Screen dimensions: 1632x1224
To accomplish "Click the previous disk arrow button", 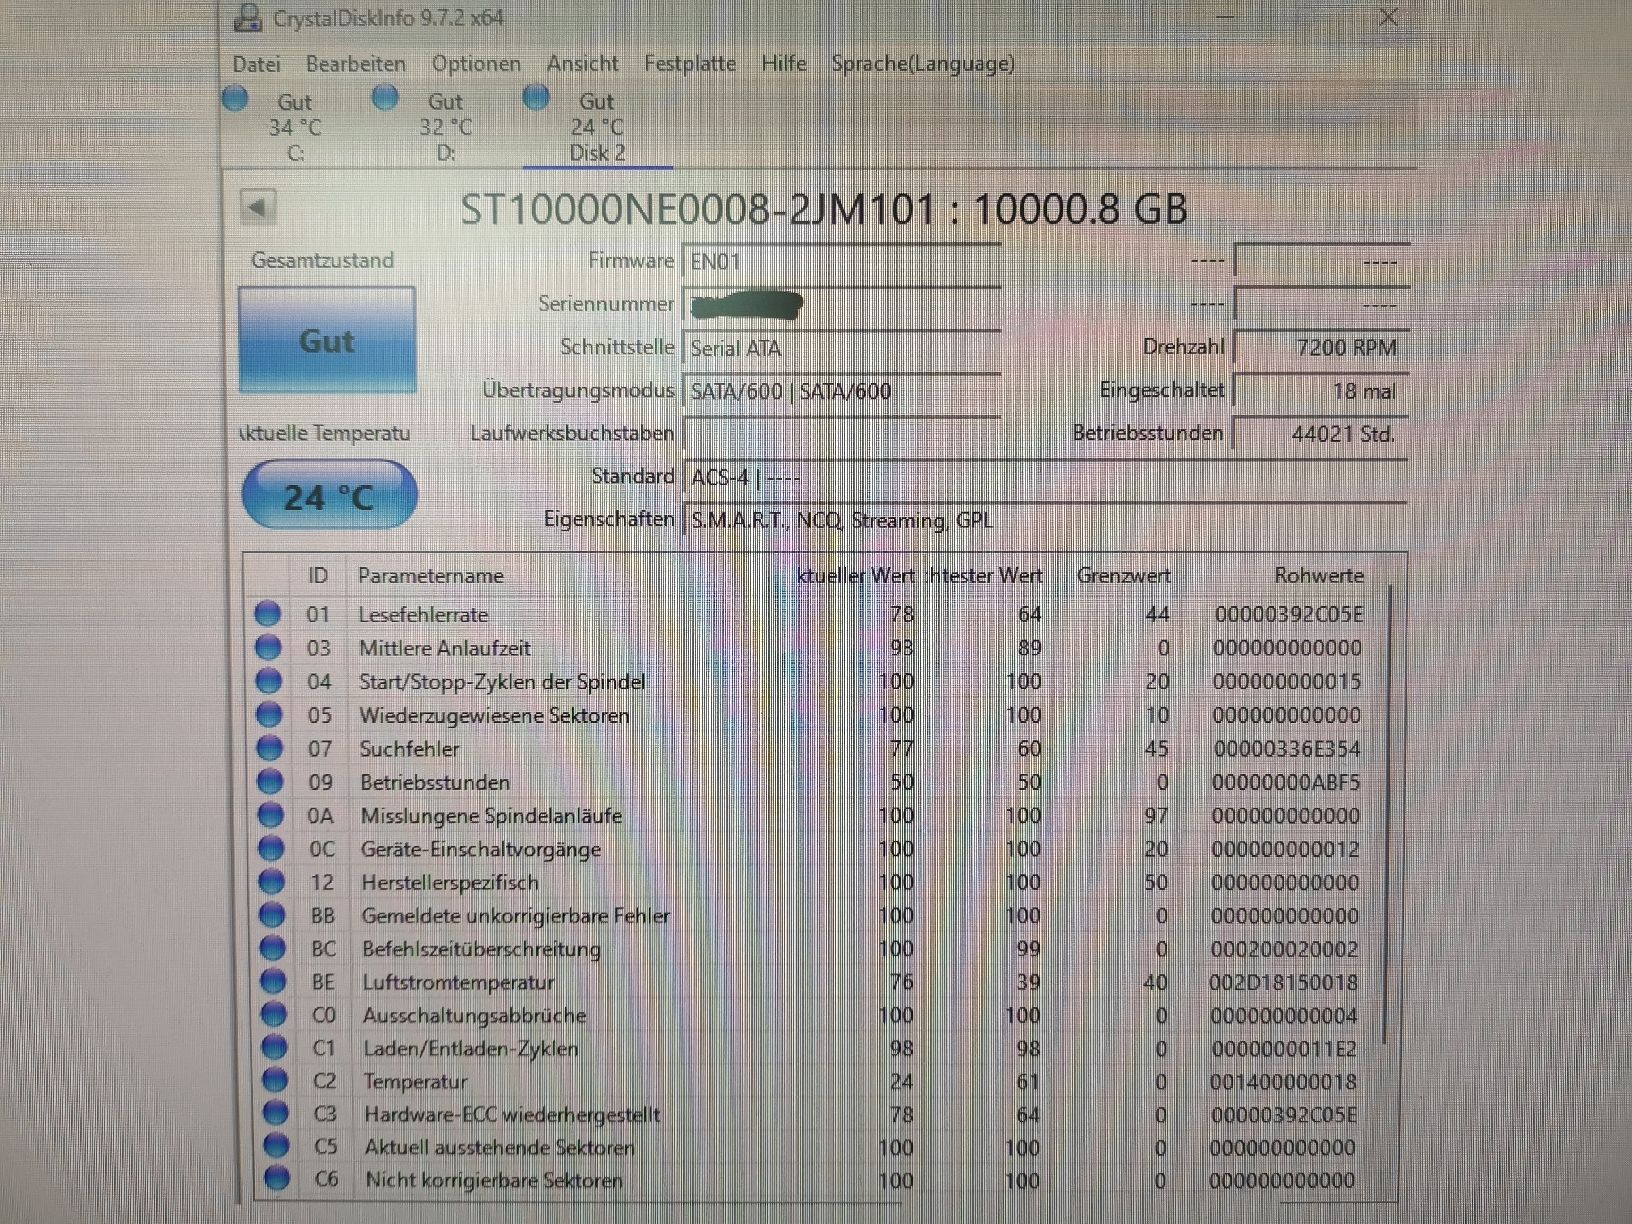I will [x=258, y=208].
